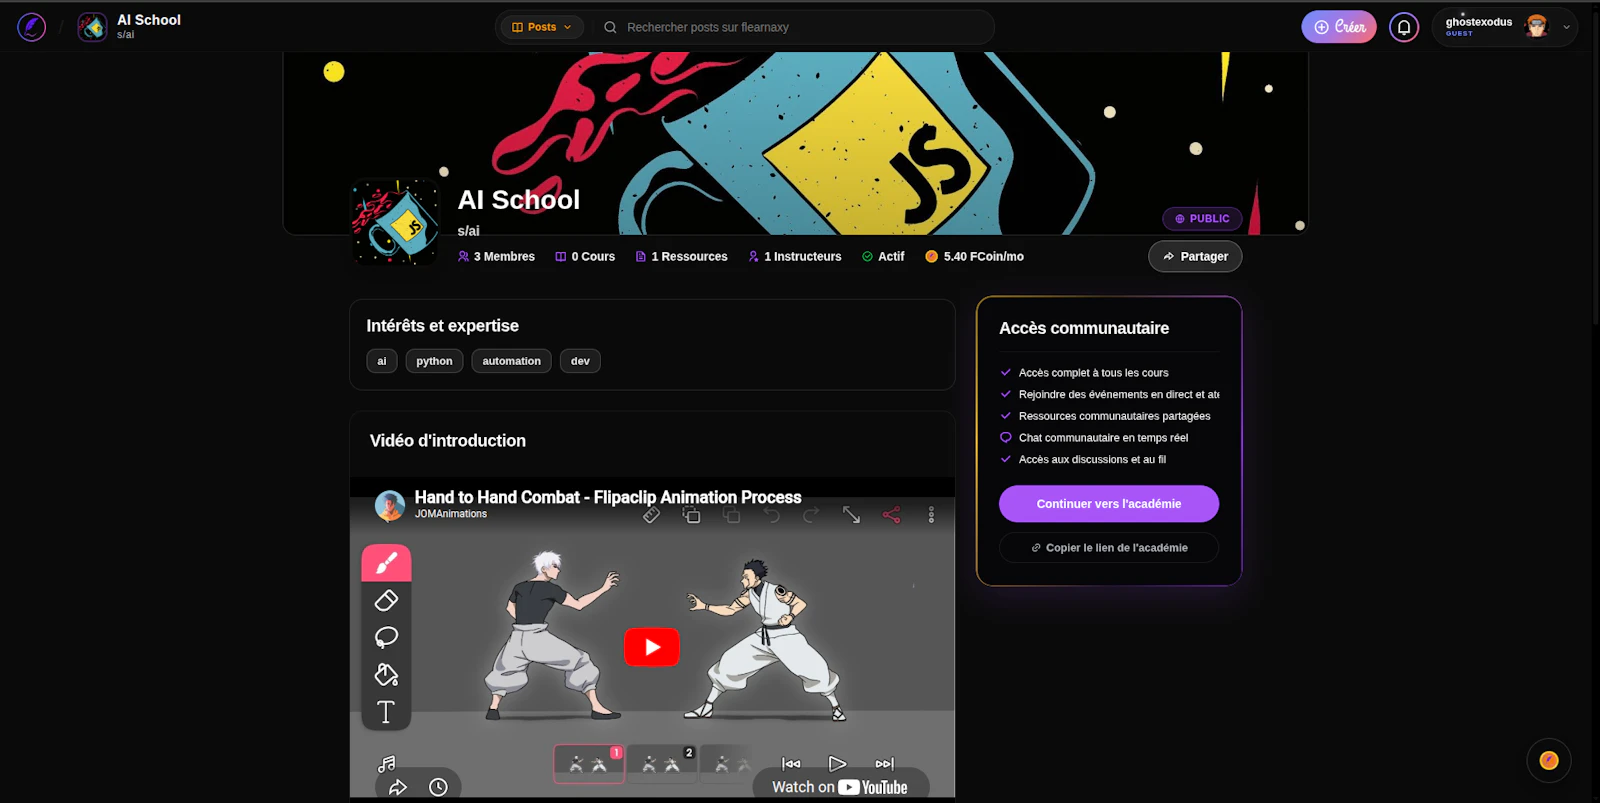Click the copy frames icon in video
The width and height of the screenshot is (1600, 803).
point(691,515)
